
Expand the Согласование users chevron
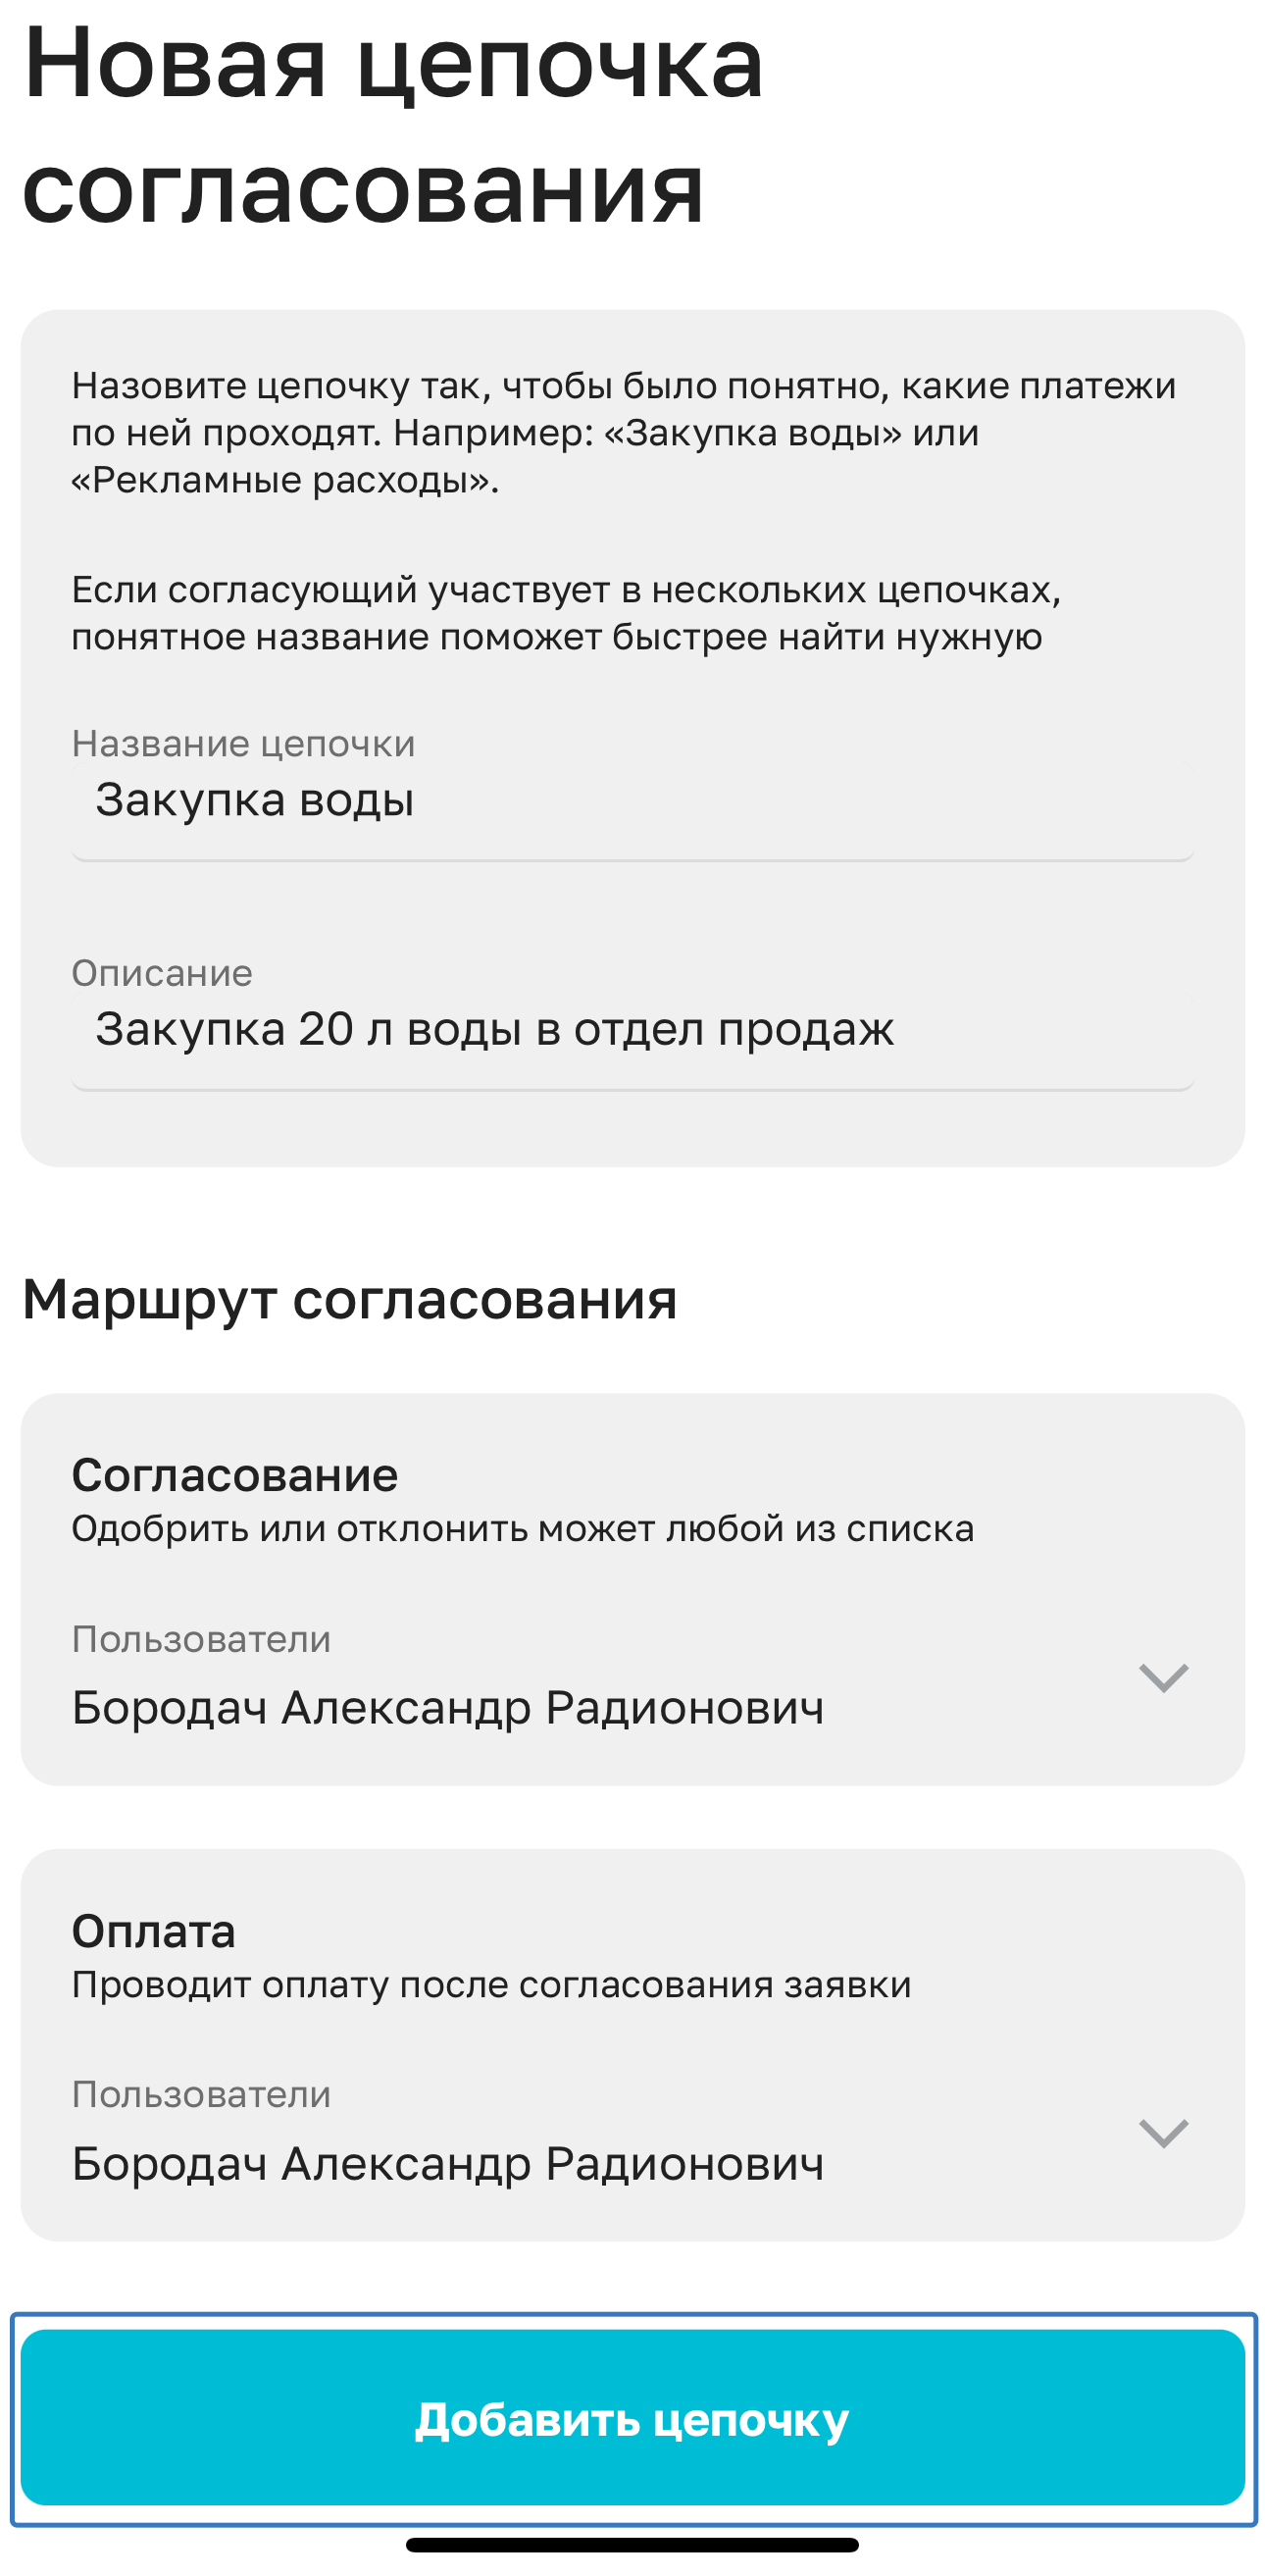point(1162,1677)
